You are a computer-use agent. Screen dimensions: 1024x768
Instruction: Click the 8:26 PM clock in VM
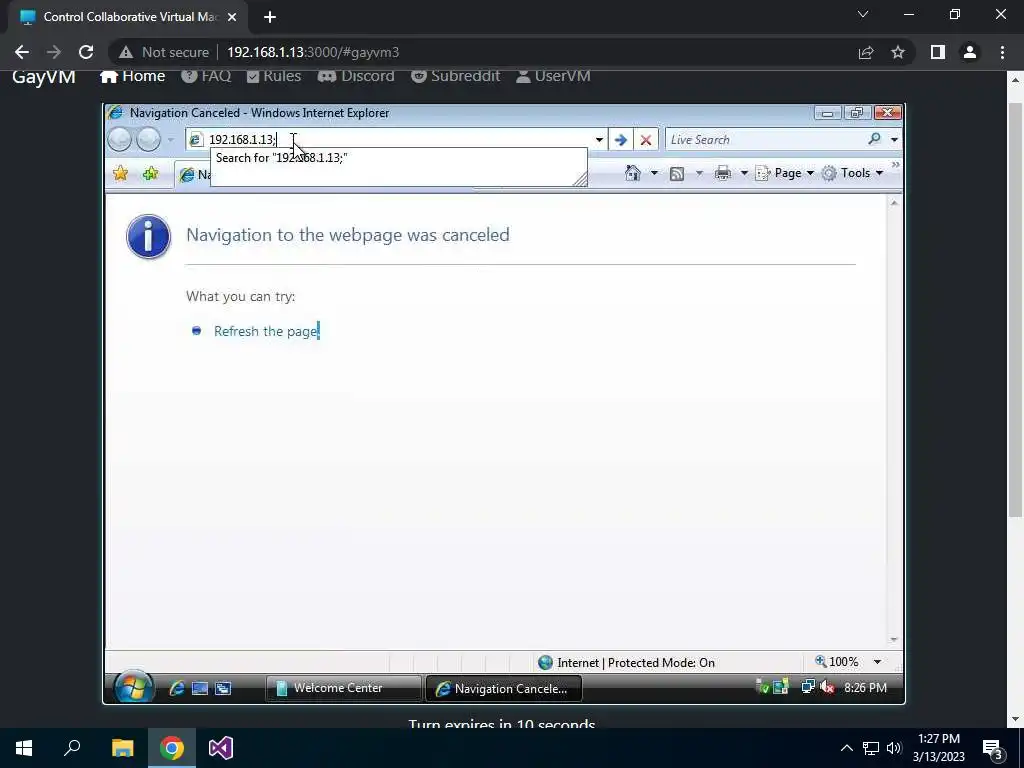865,687
